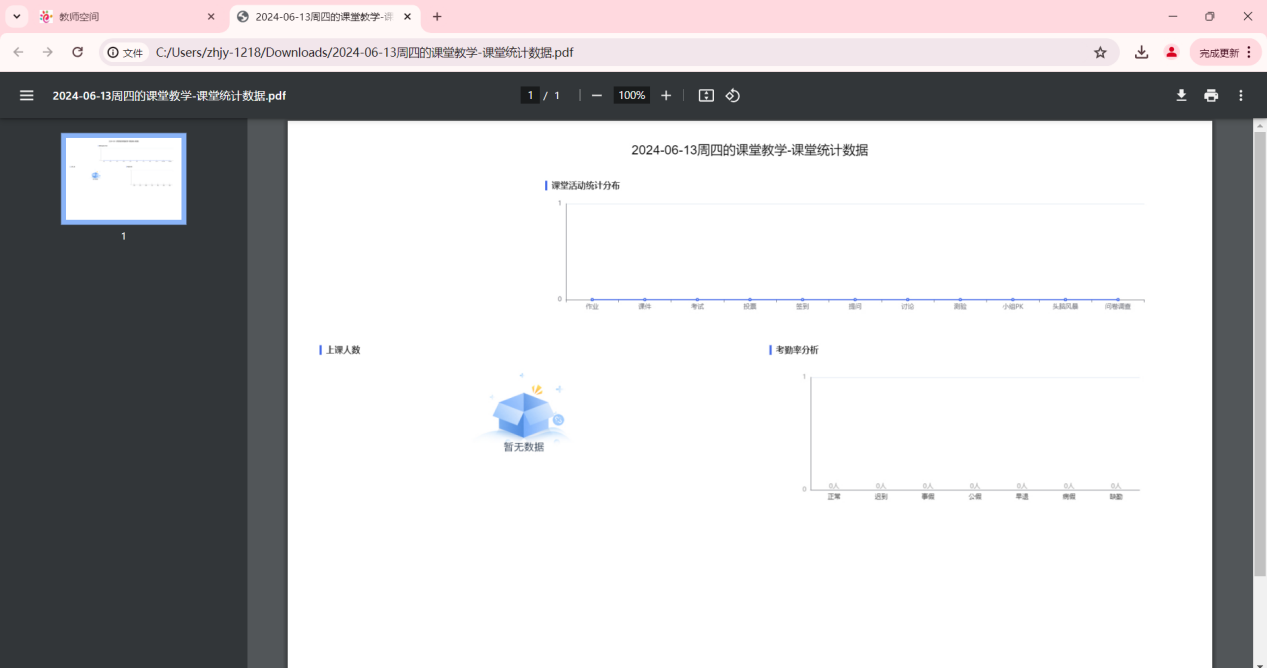Select page 1 thumbnail in sidebar
Screen dimensions: 1267x668
point(123,179)
